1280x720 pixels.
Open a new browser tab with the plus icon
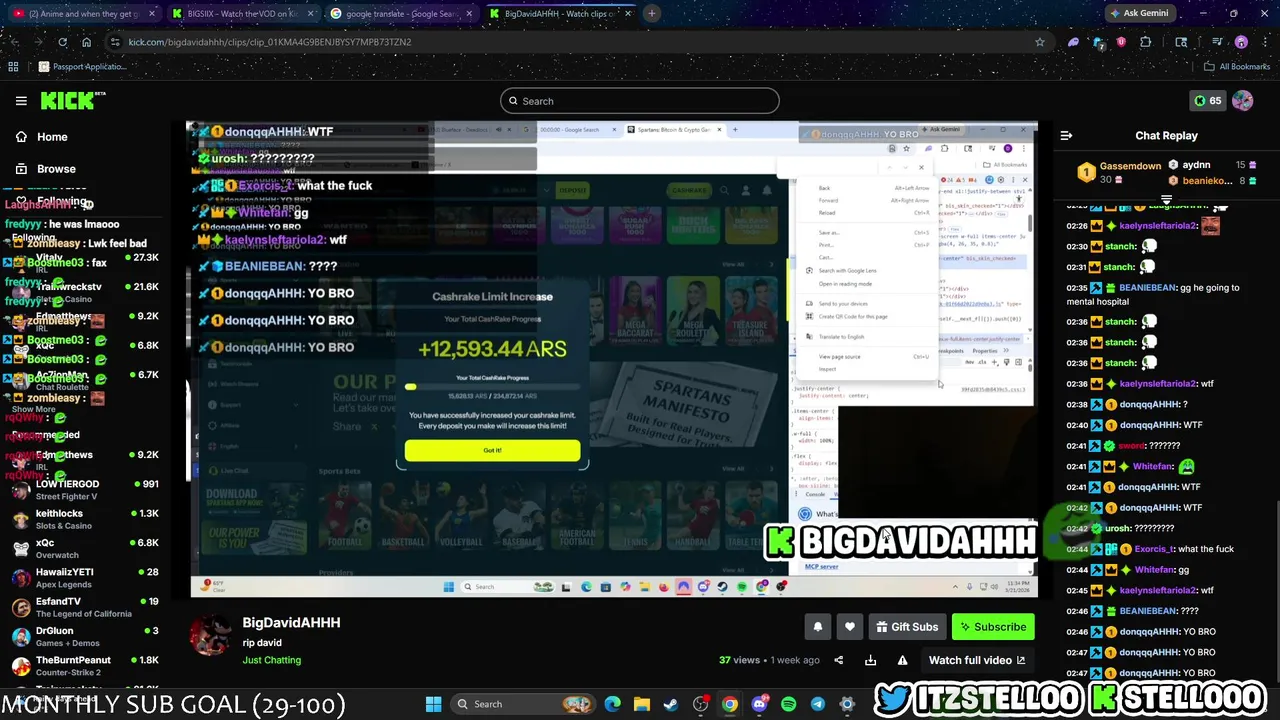tap(651, 13)
